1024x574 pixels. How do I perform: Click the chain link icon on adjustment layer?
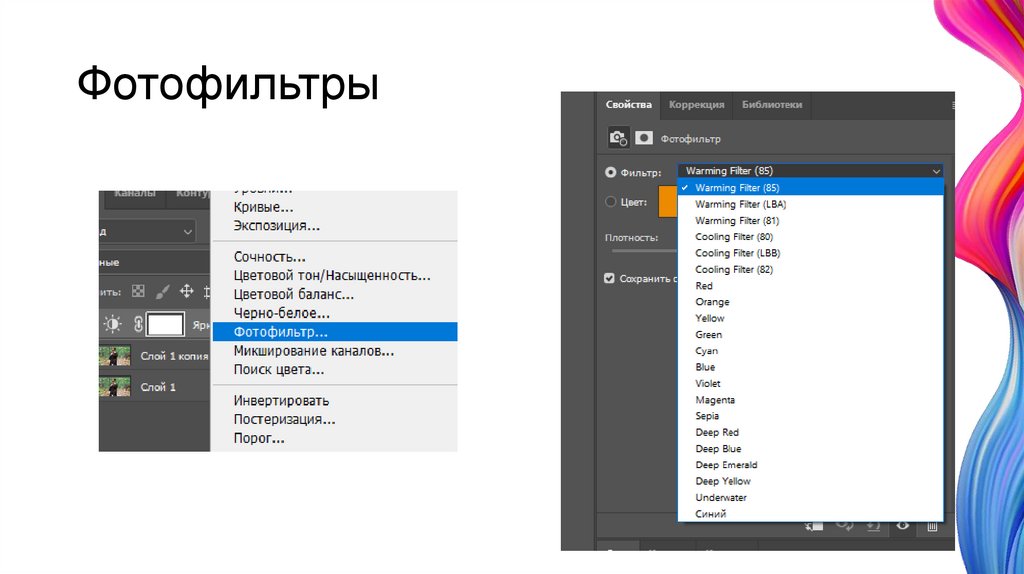coord(138,324)
